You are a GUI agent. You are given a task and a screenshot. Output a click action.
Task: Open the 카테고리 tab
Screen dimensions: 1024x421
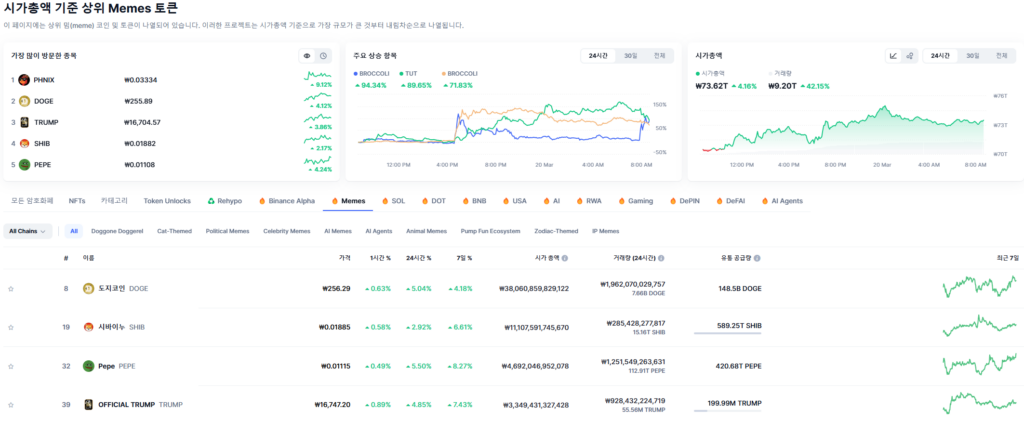point(115,201)
